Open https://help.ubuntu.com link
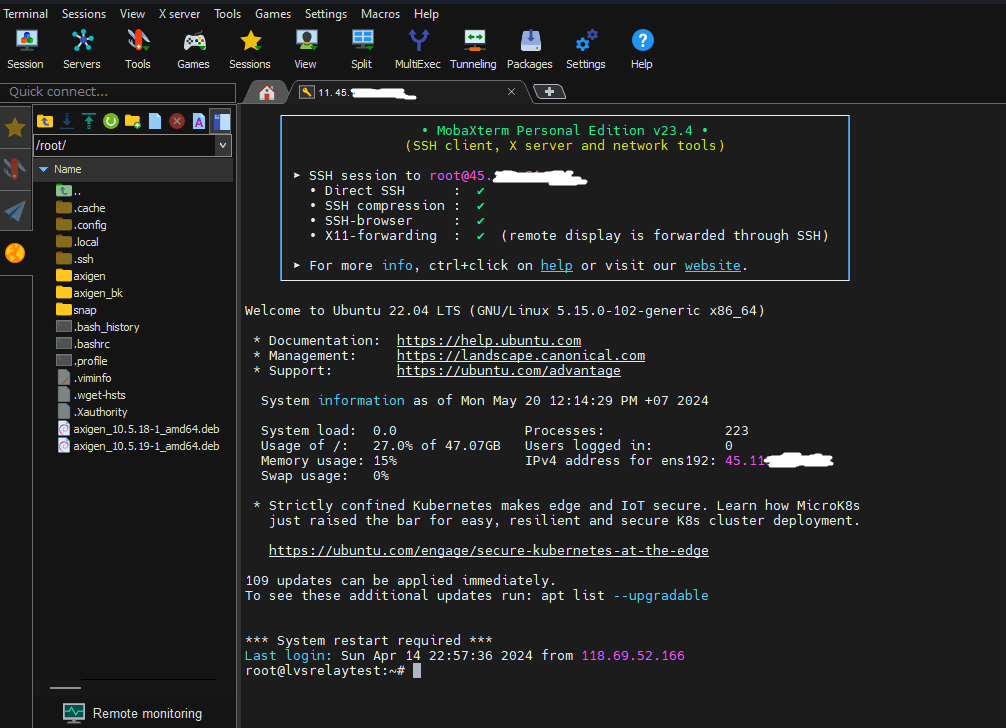Viewport: 1006px width, 728px height. 489,341
